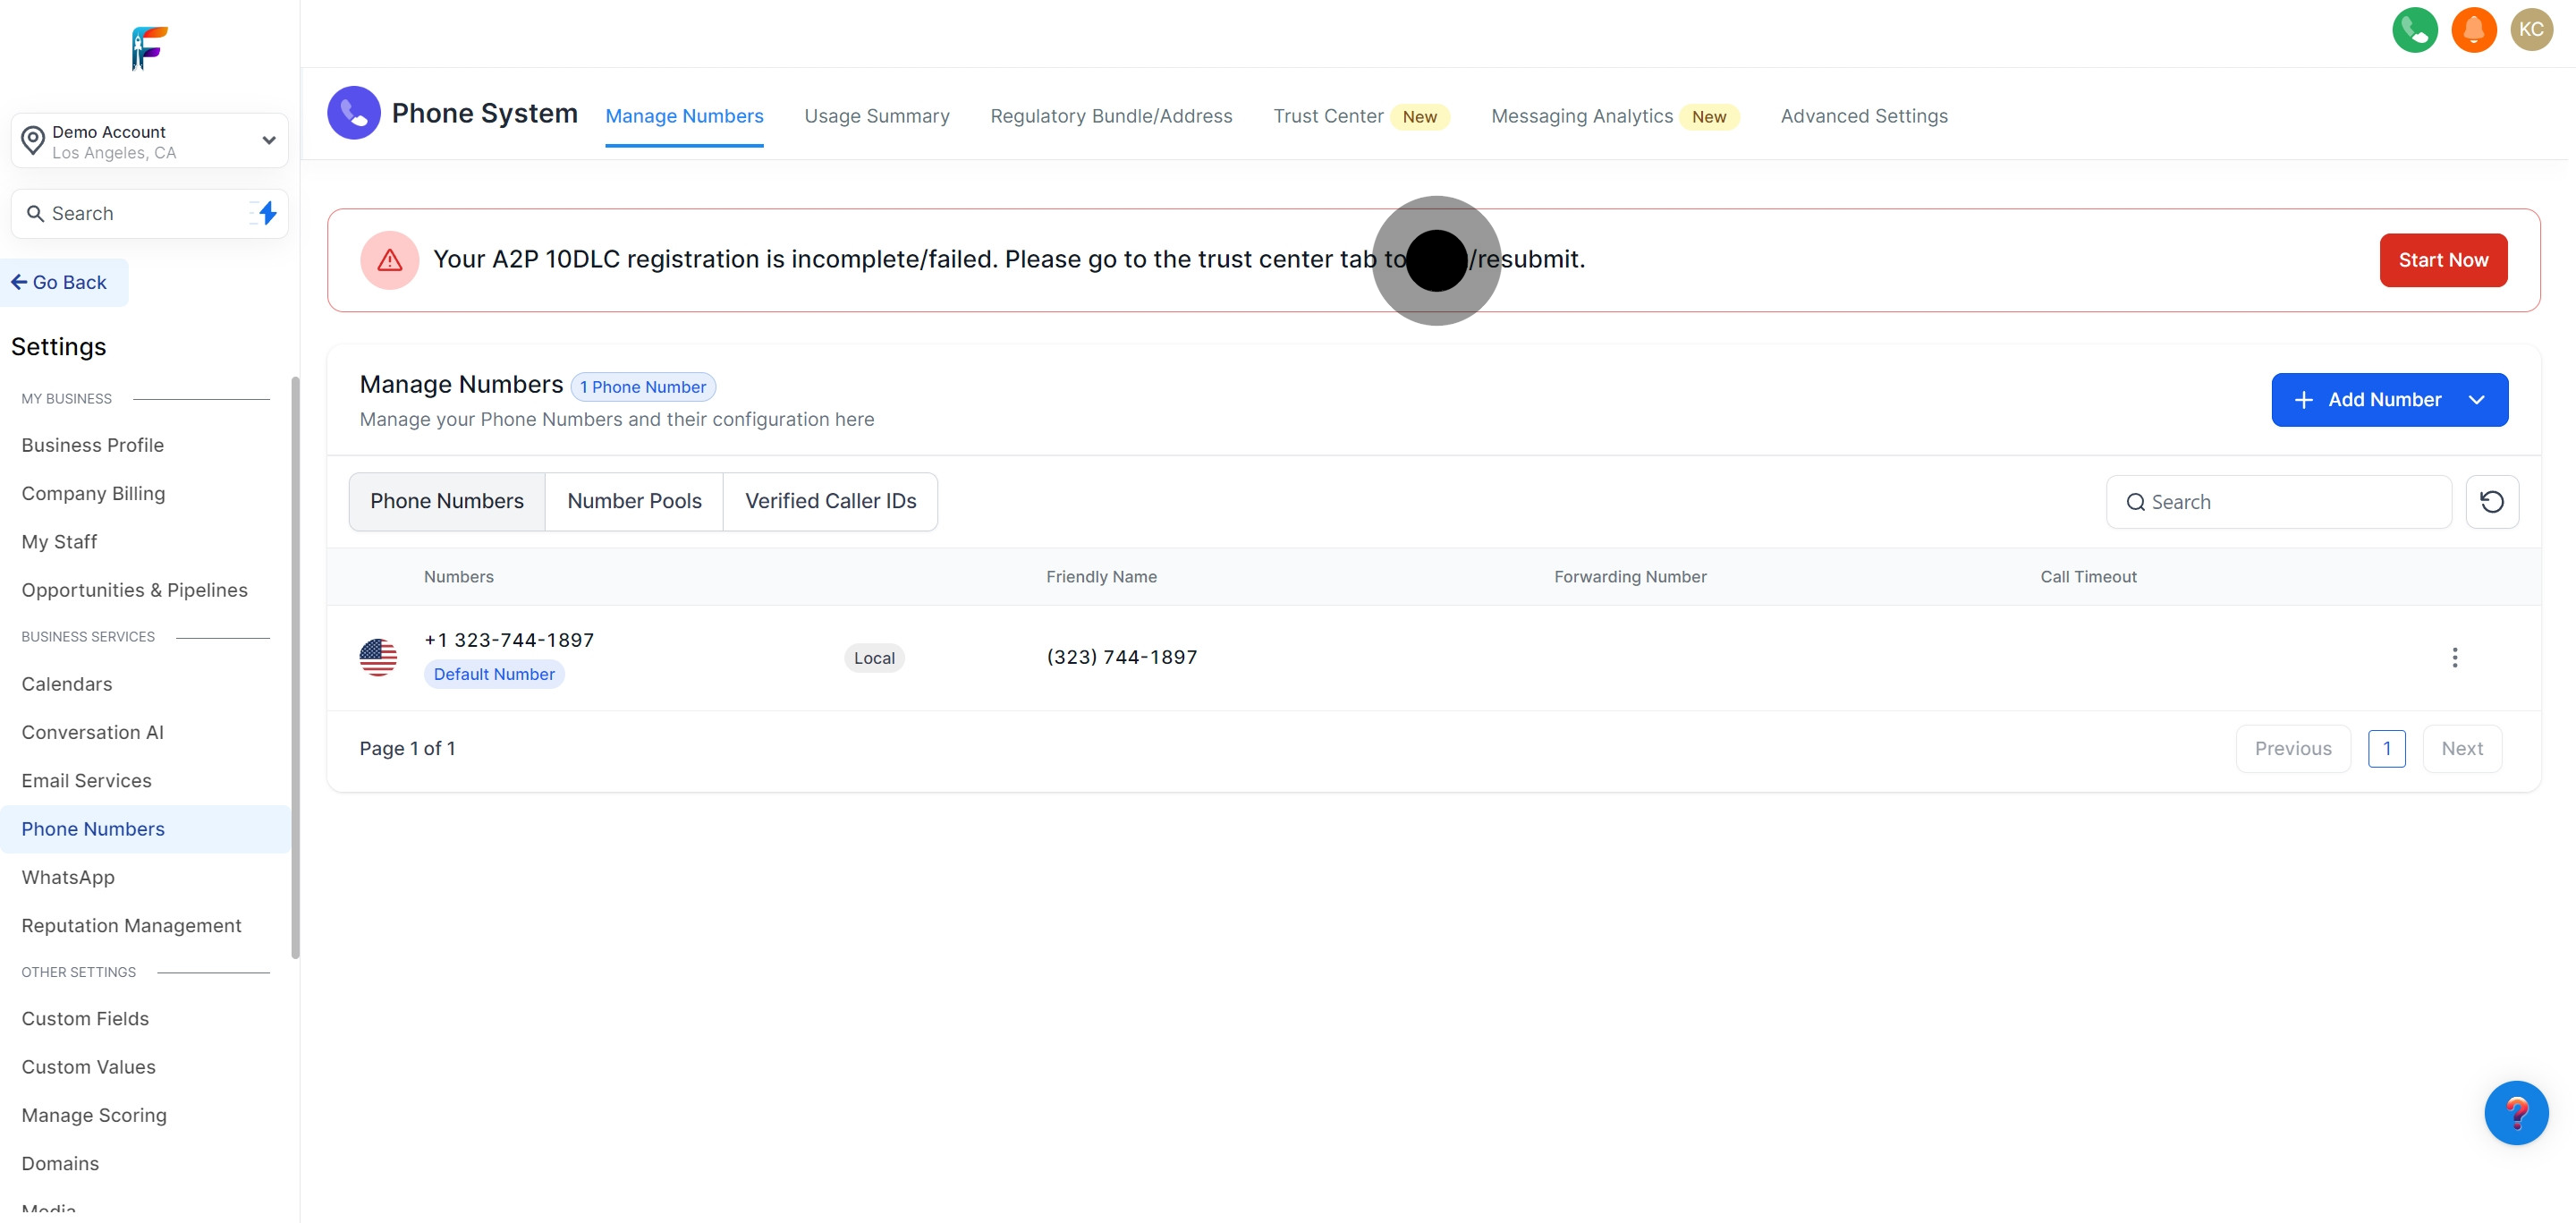The height and width of the screenshot is (1223, 2576).
Task: Click the refresh numbers icon
Action: tap(2491, 502)
